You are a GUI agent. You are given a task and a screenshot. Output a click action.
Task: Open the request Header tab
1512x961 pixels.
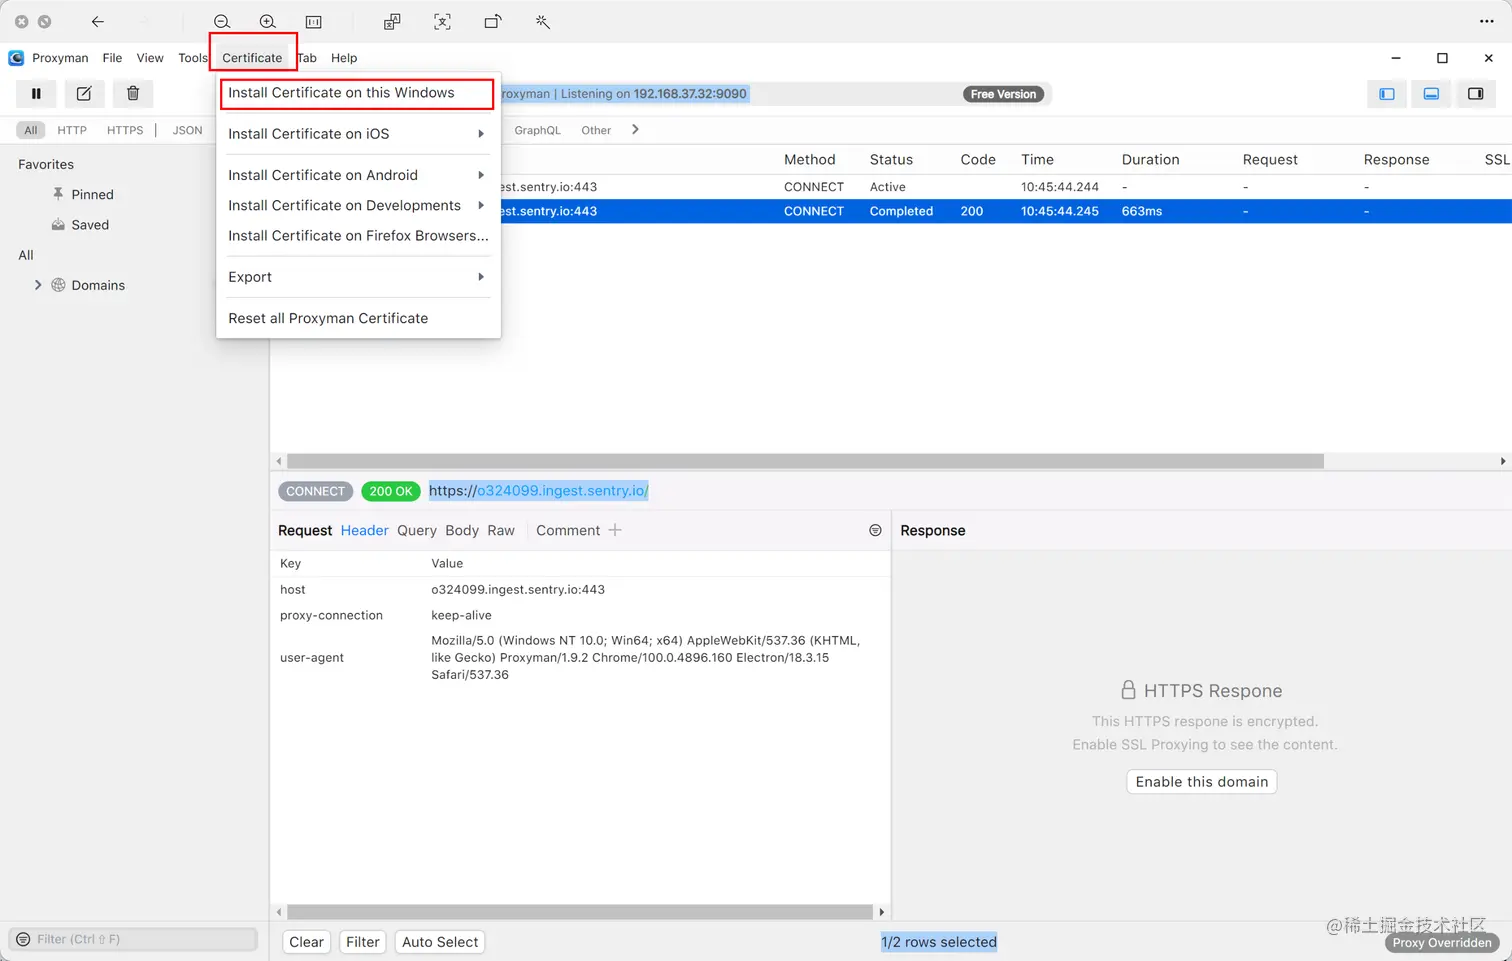[364, 531]
